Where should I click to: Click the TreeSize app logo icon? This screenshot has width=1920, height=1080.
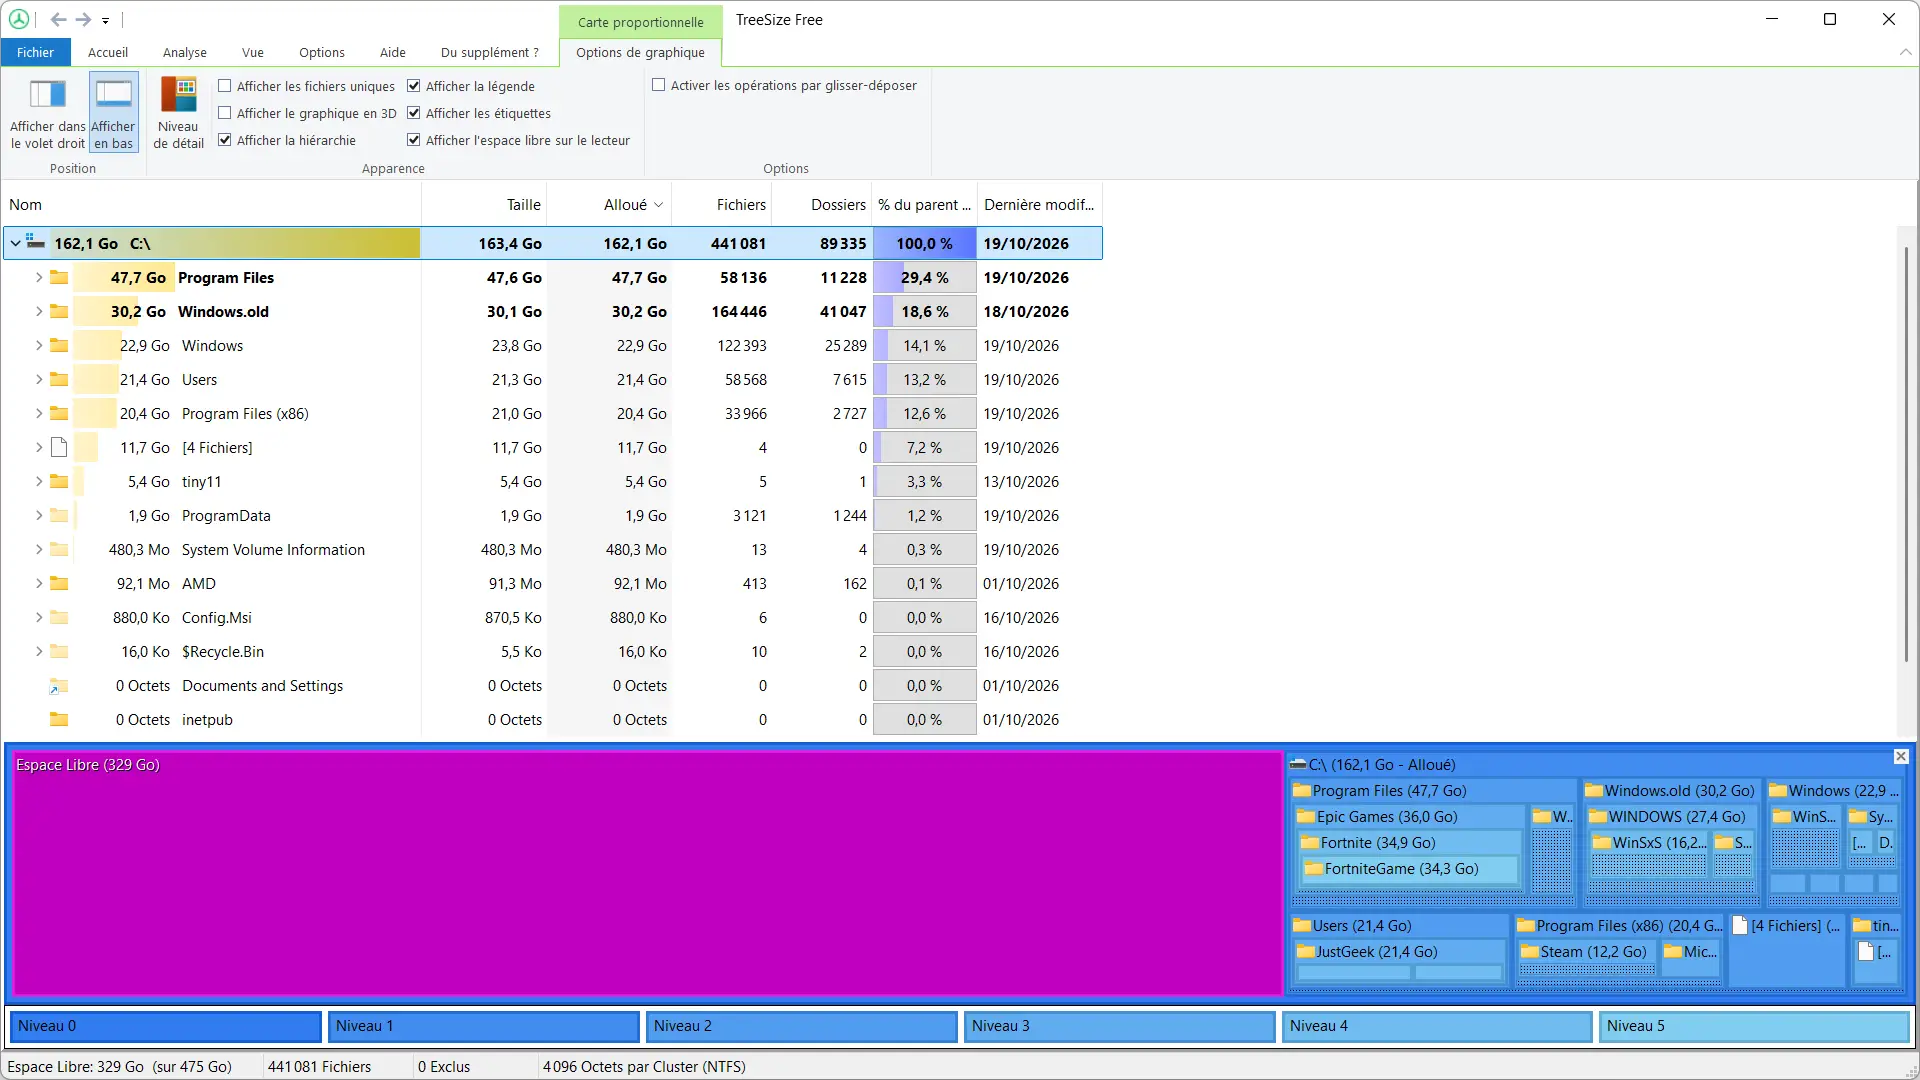point(19,19)
